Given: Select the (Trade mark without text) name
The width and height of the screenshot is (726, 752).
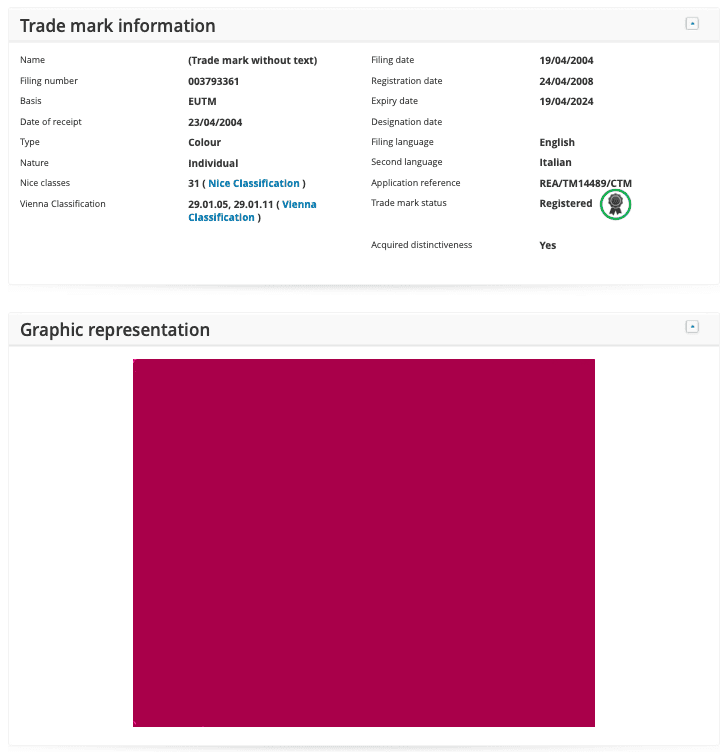Looking at the screenshot, I should (x=253, y=60).
